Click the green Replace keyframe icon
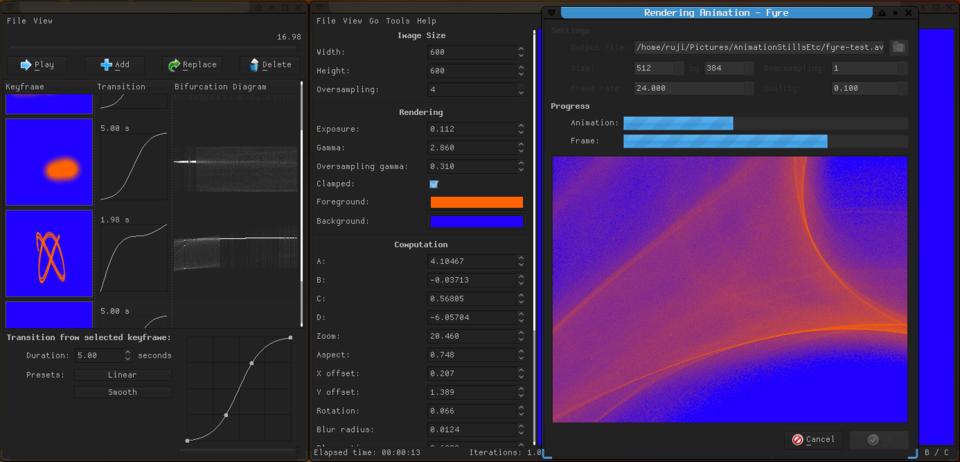The image size is (960, 462). (174, 65)
